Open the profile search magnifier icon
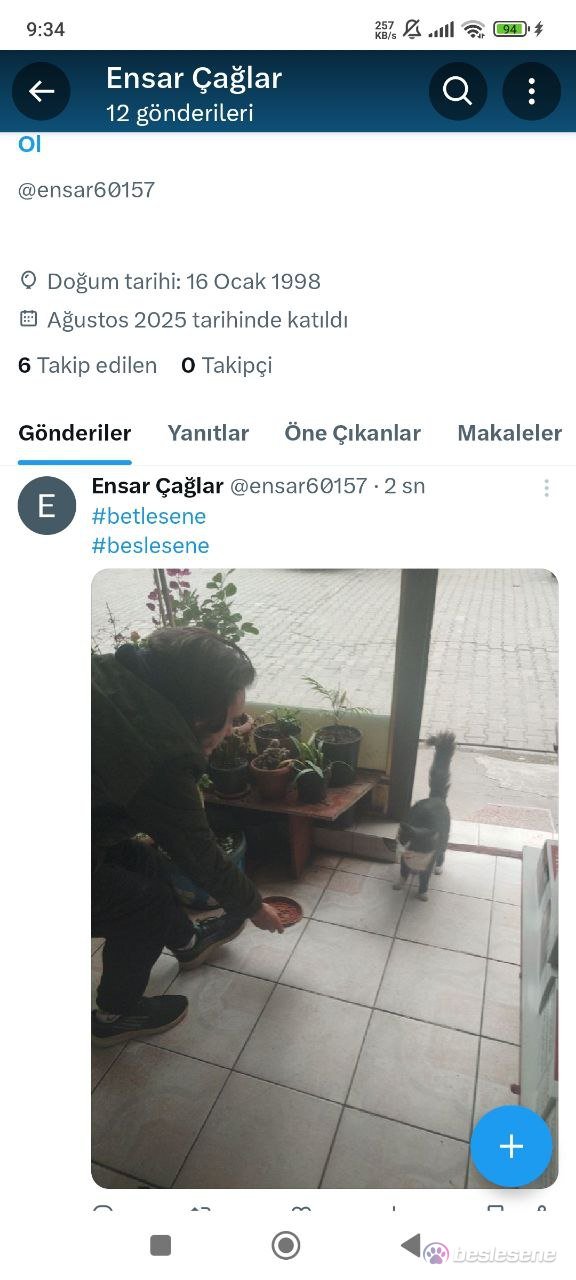This screenshot has width=576, height=1280. pos(457,92)
